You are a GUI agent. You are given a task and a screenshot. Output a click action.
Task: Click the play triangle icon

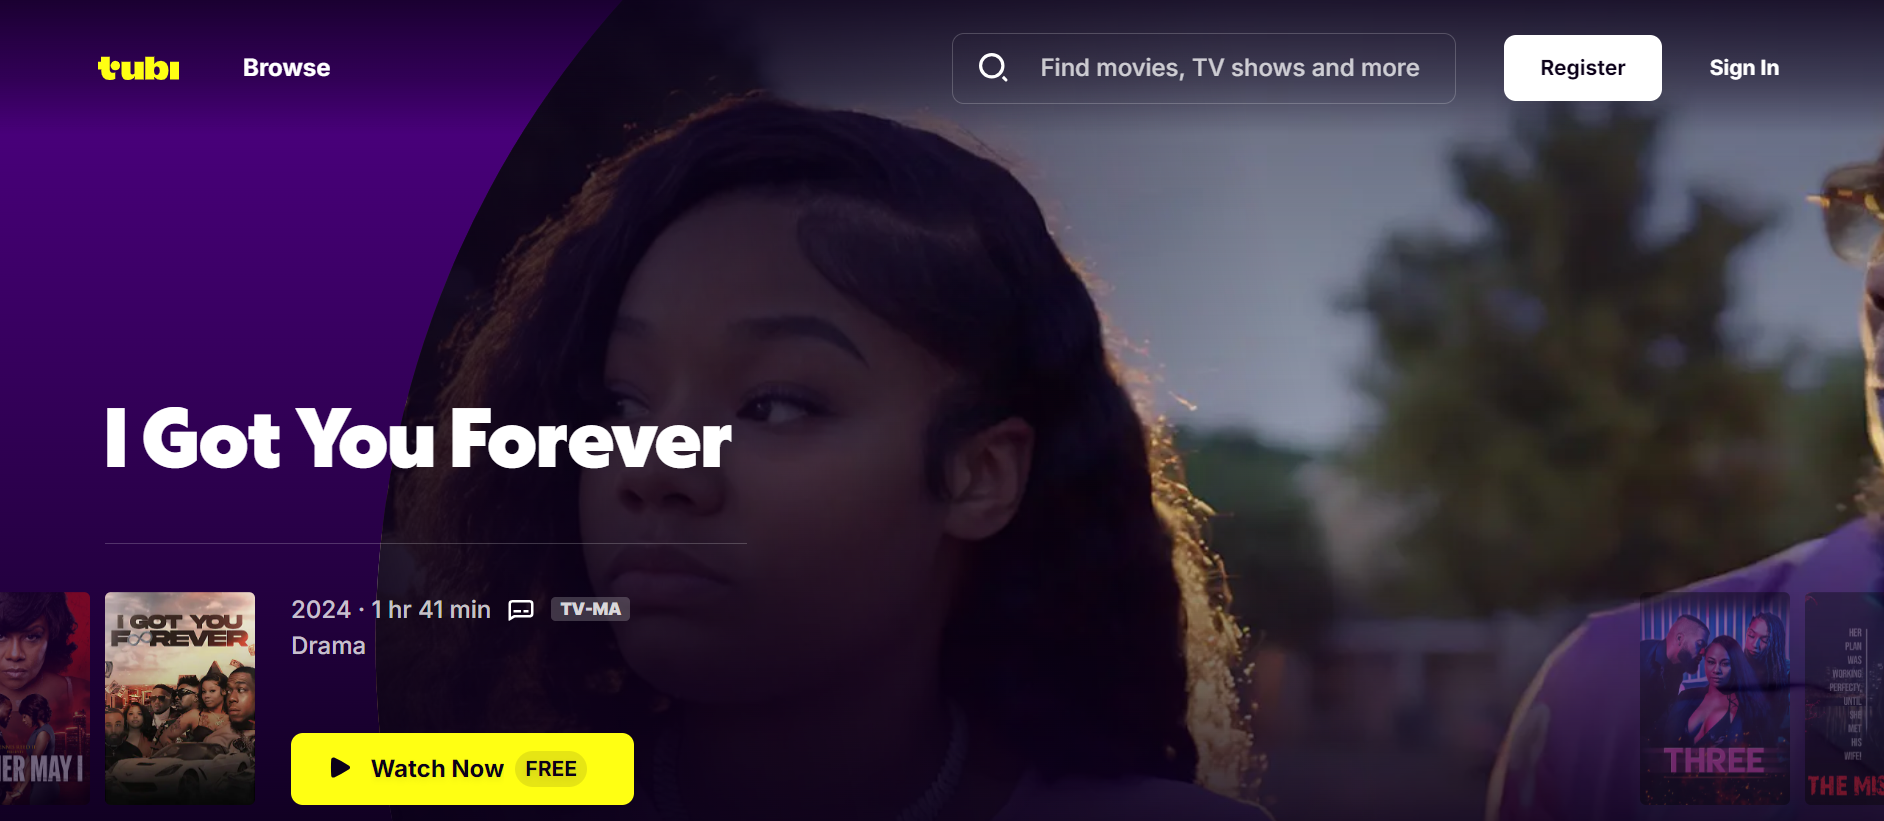pyautogui.click(x=340, y=768)
